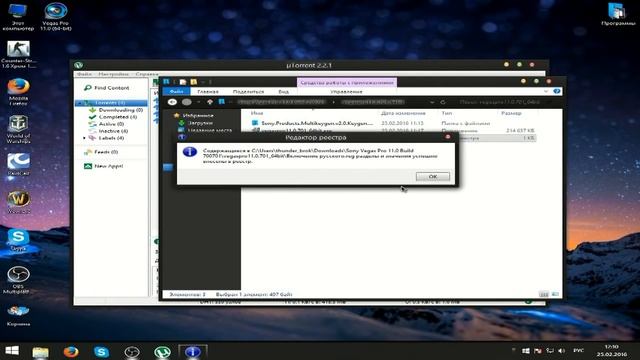Switch Explorer to details view icon
Viewport: 640px width, 360px height.
click(544, 294)
